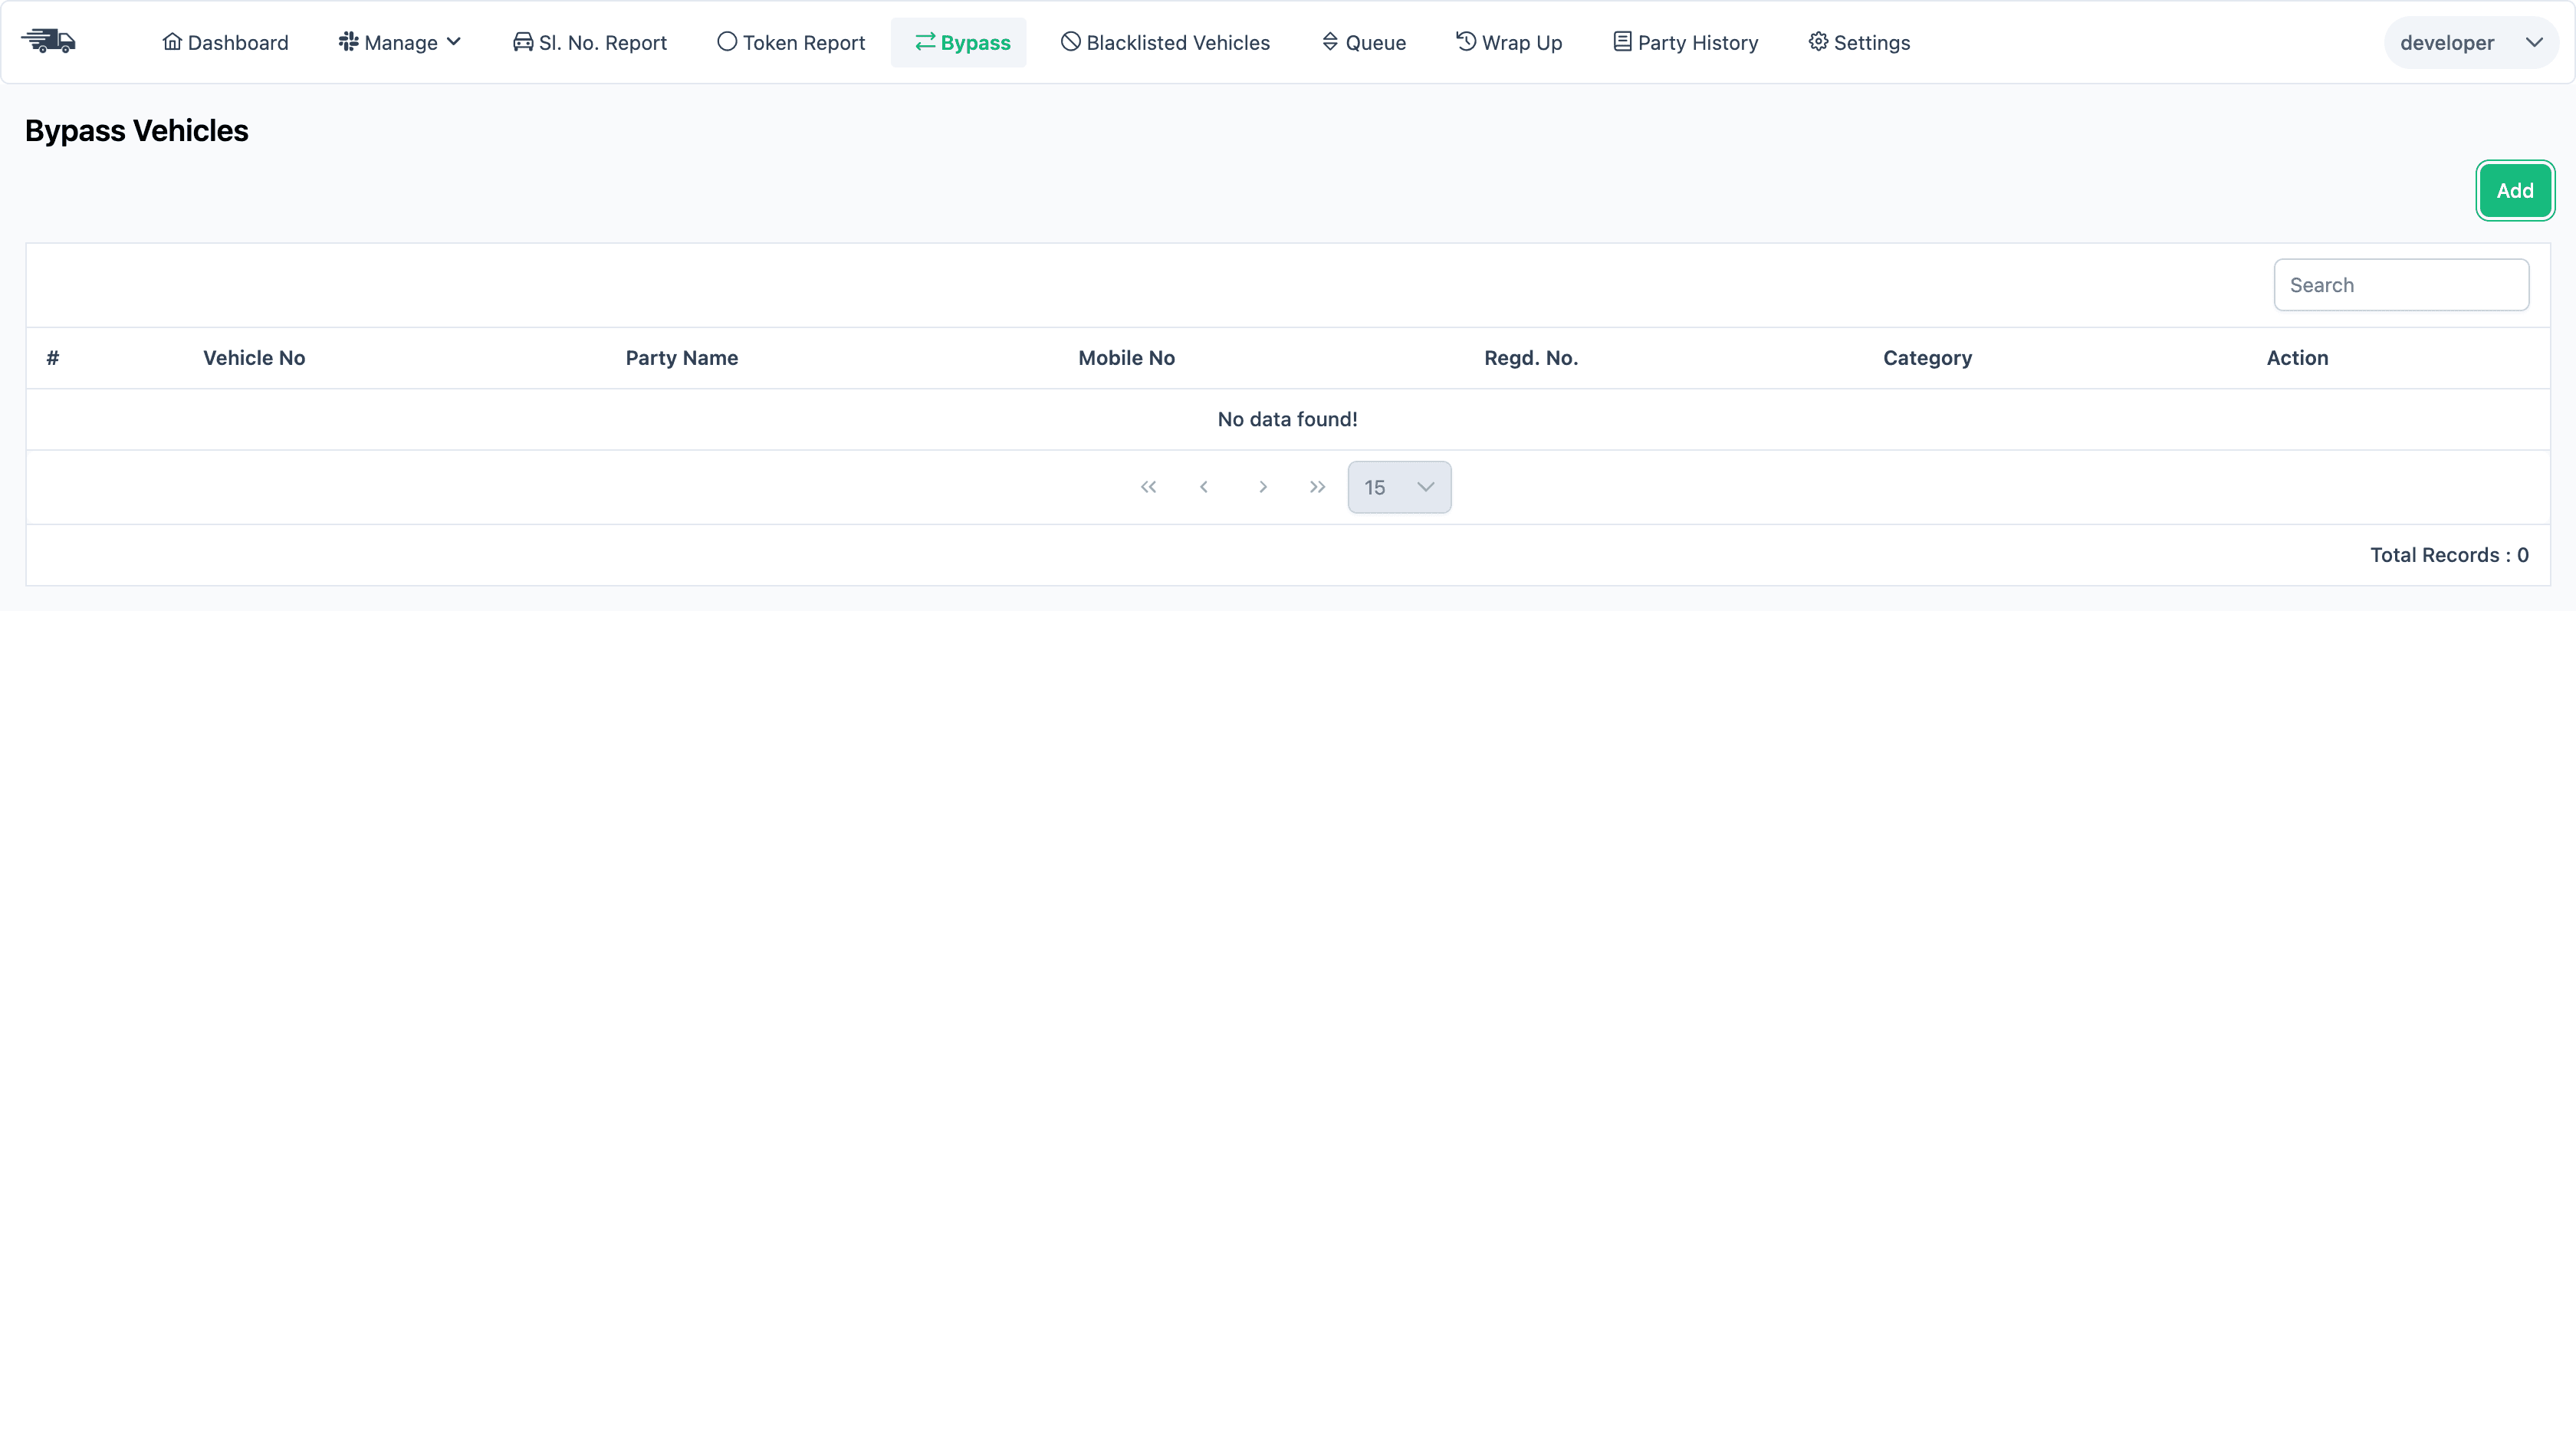
Task: Click the truck logo icon
Action: [49, 41]
